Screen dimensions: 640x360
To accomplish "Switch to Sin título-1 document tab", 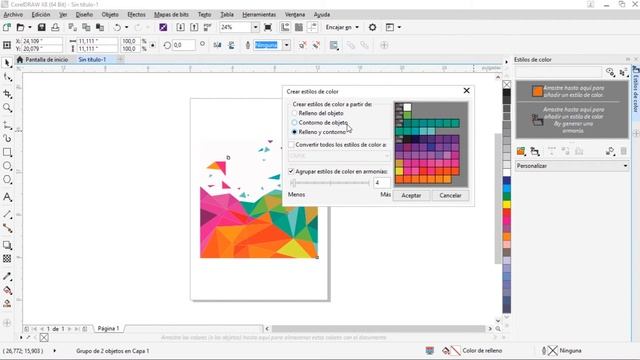I will pyautogui.click(x=92, y=60).
